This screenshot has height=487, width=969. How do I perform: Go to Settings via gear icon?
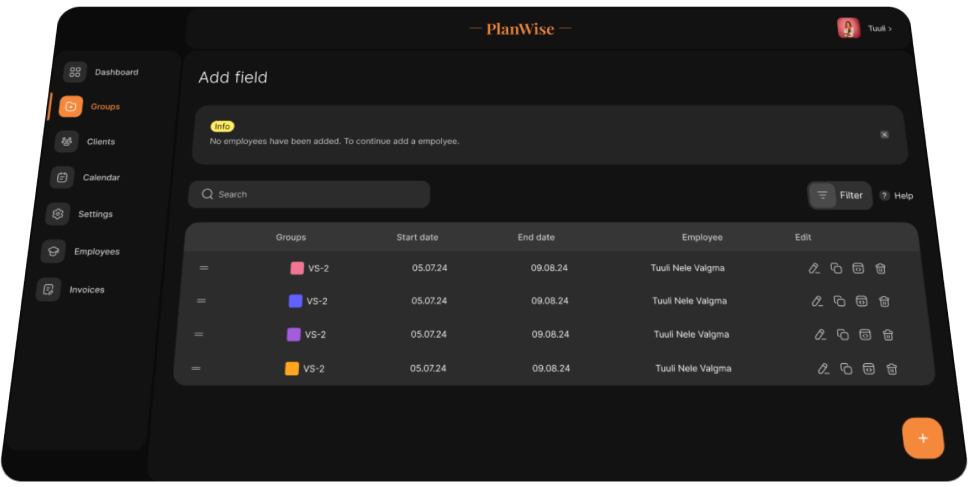click(x=58, y=214)
